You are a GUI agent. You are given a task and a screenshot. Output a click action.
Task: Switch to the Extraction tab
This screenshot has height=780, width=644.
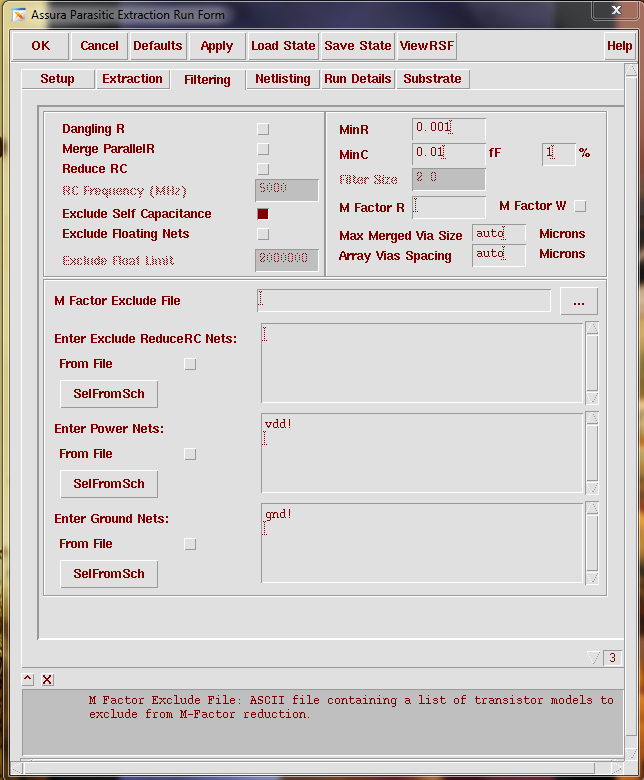(x=132, y=79)
